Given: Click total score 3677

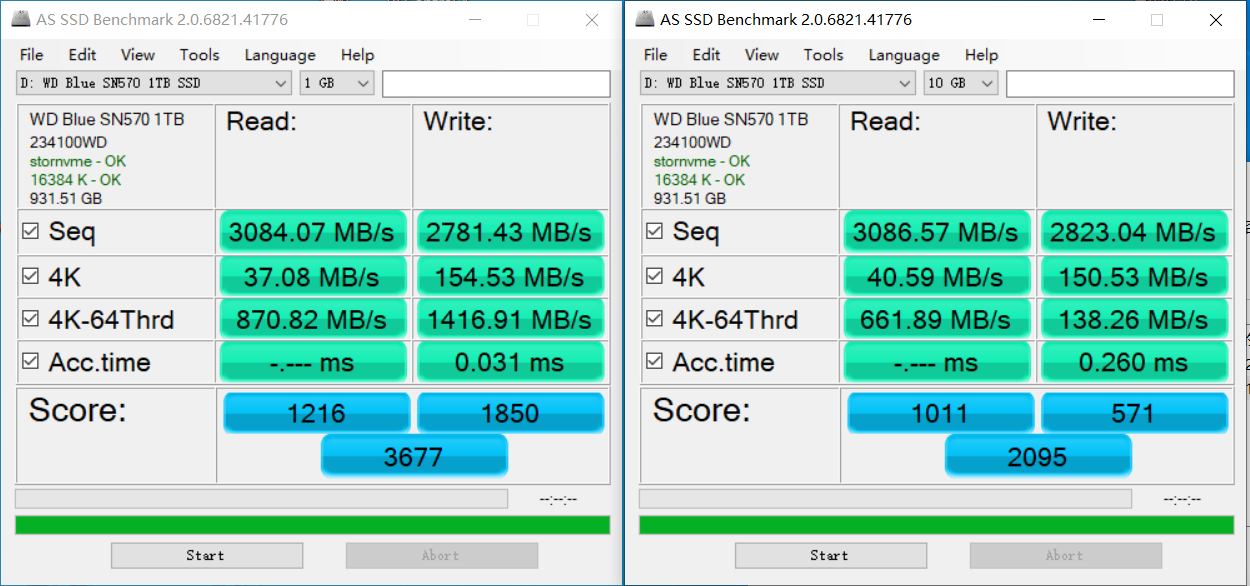Looking at the screenshot, I should pos(414,456).
